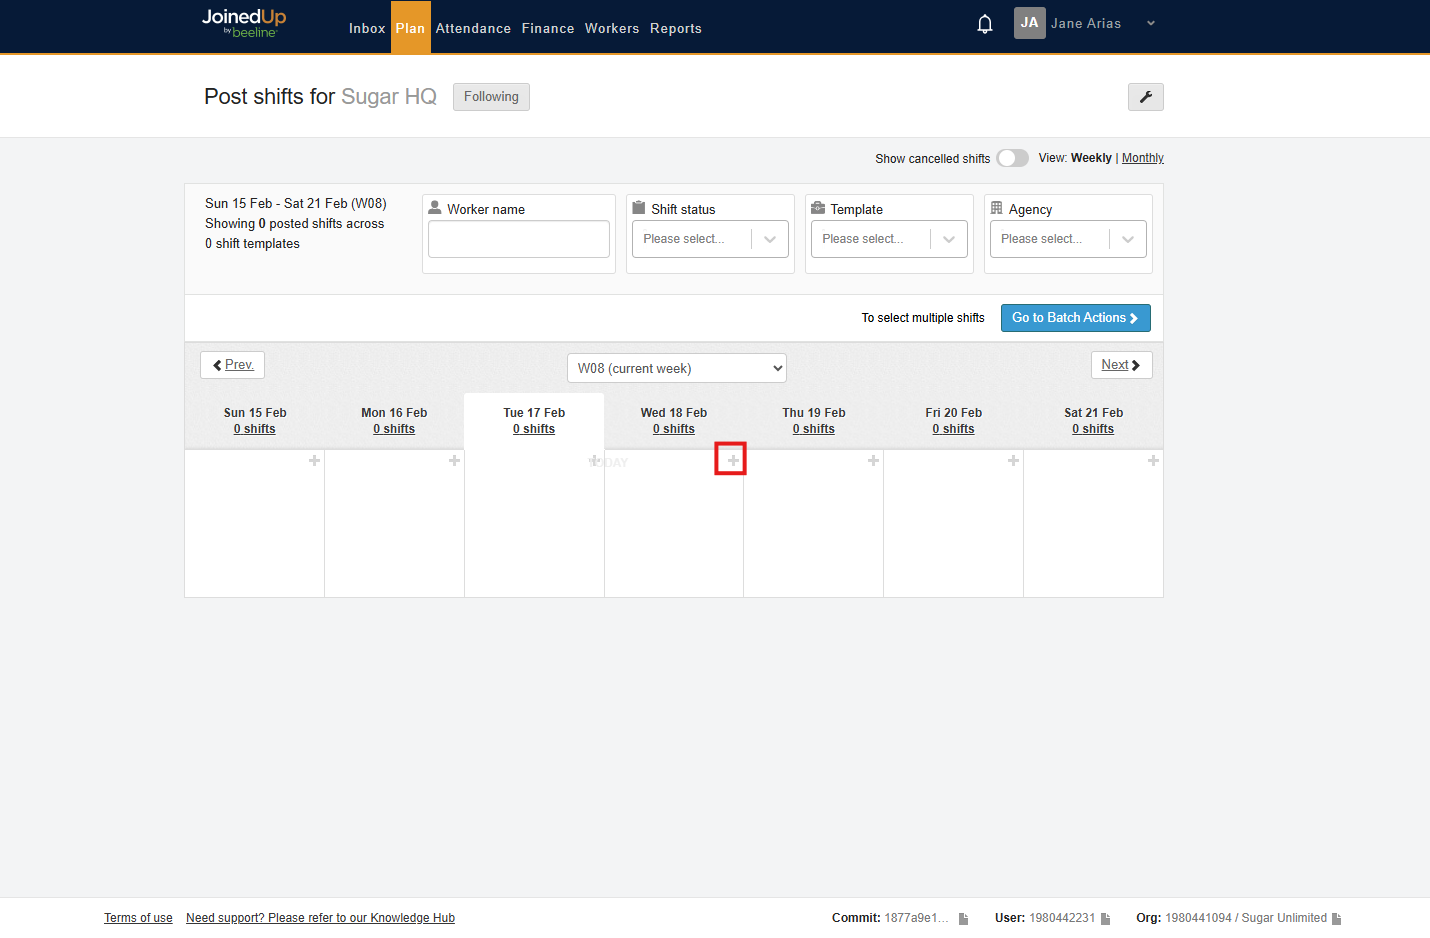Switch to Monthly view link

(1142, 158)
